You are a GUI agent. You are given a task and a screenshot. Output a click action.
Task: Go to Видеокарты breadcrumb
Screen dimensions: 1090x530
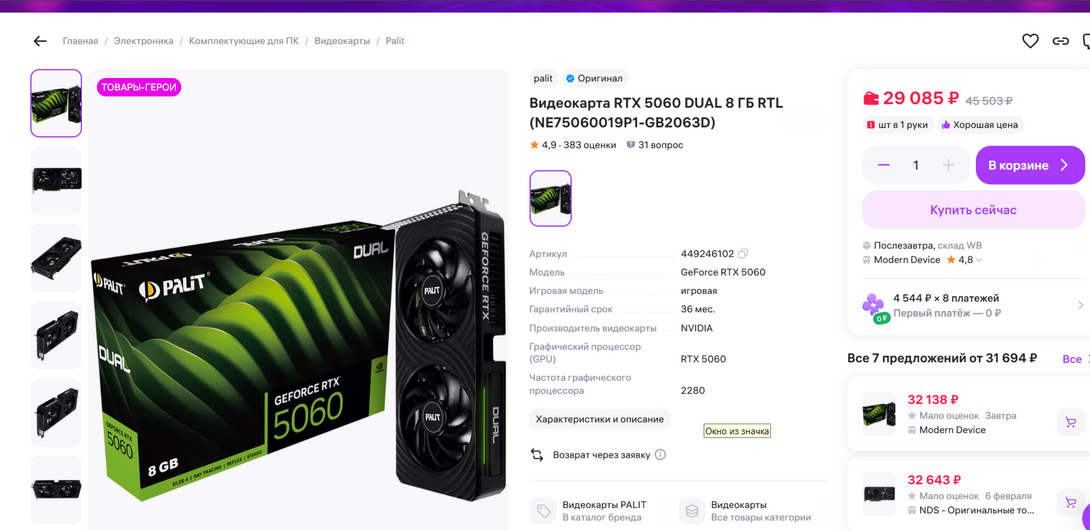tap(342, 41)
